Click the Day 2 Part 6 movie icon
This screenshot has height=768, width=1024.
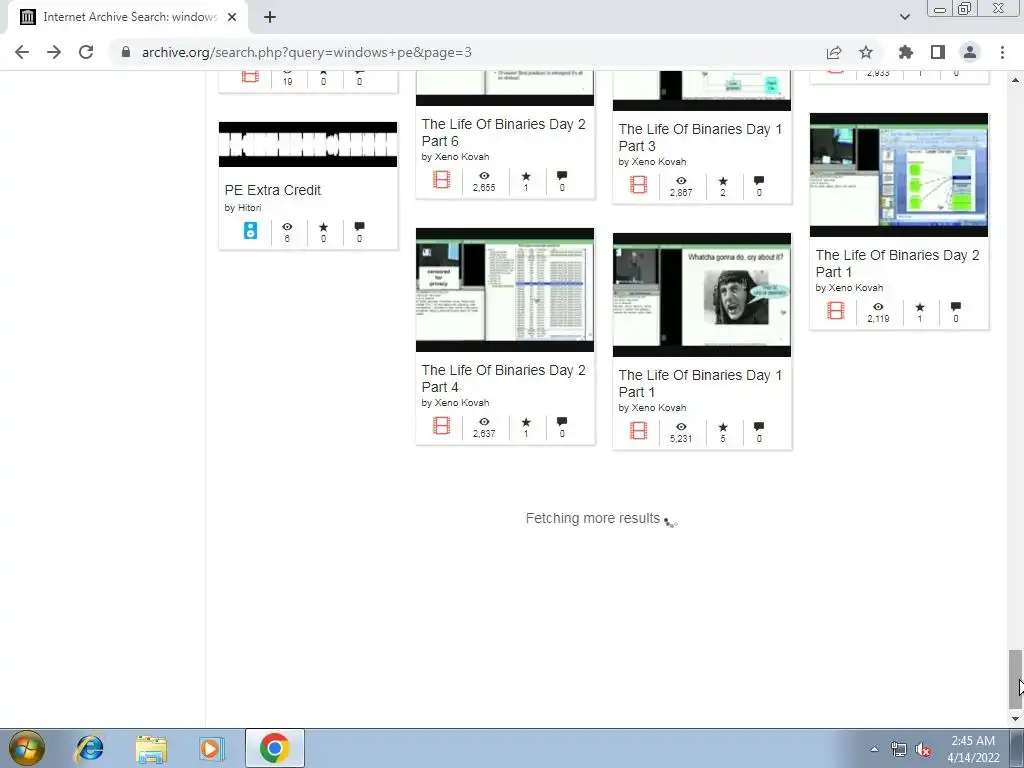click(441, 180)
